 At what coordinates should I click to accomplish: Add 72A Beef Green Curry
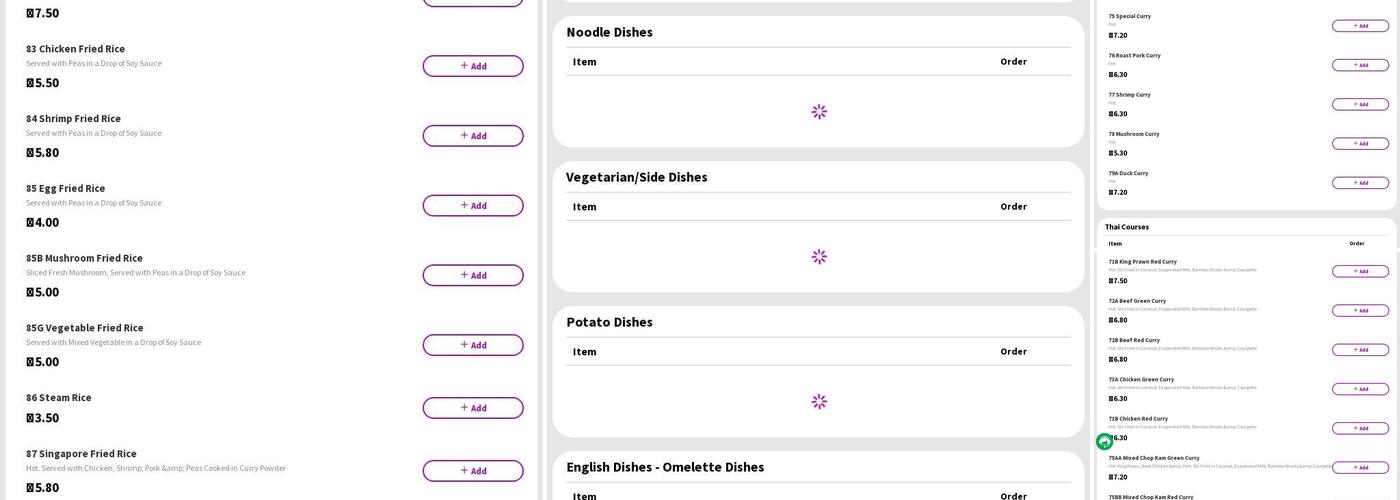click(1360, 311)
